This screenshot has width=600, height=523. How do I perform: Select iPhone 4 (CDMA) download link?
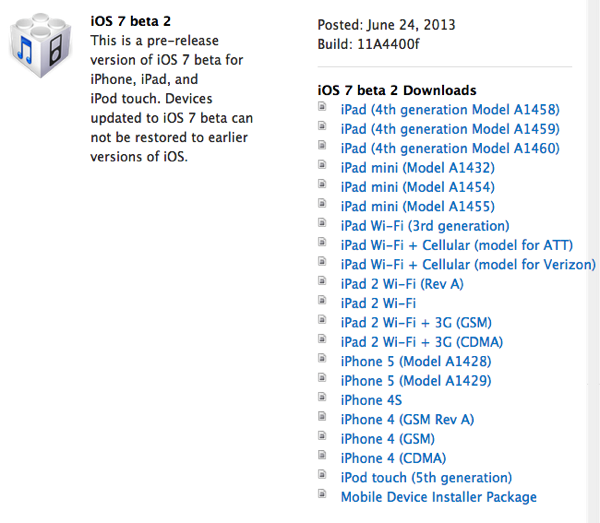393,458
